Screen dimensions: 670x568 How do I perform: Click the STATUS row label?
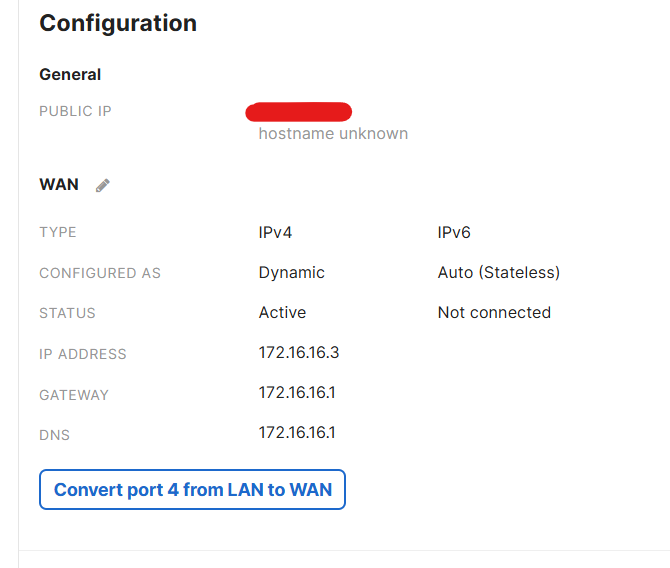[67, 313]
